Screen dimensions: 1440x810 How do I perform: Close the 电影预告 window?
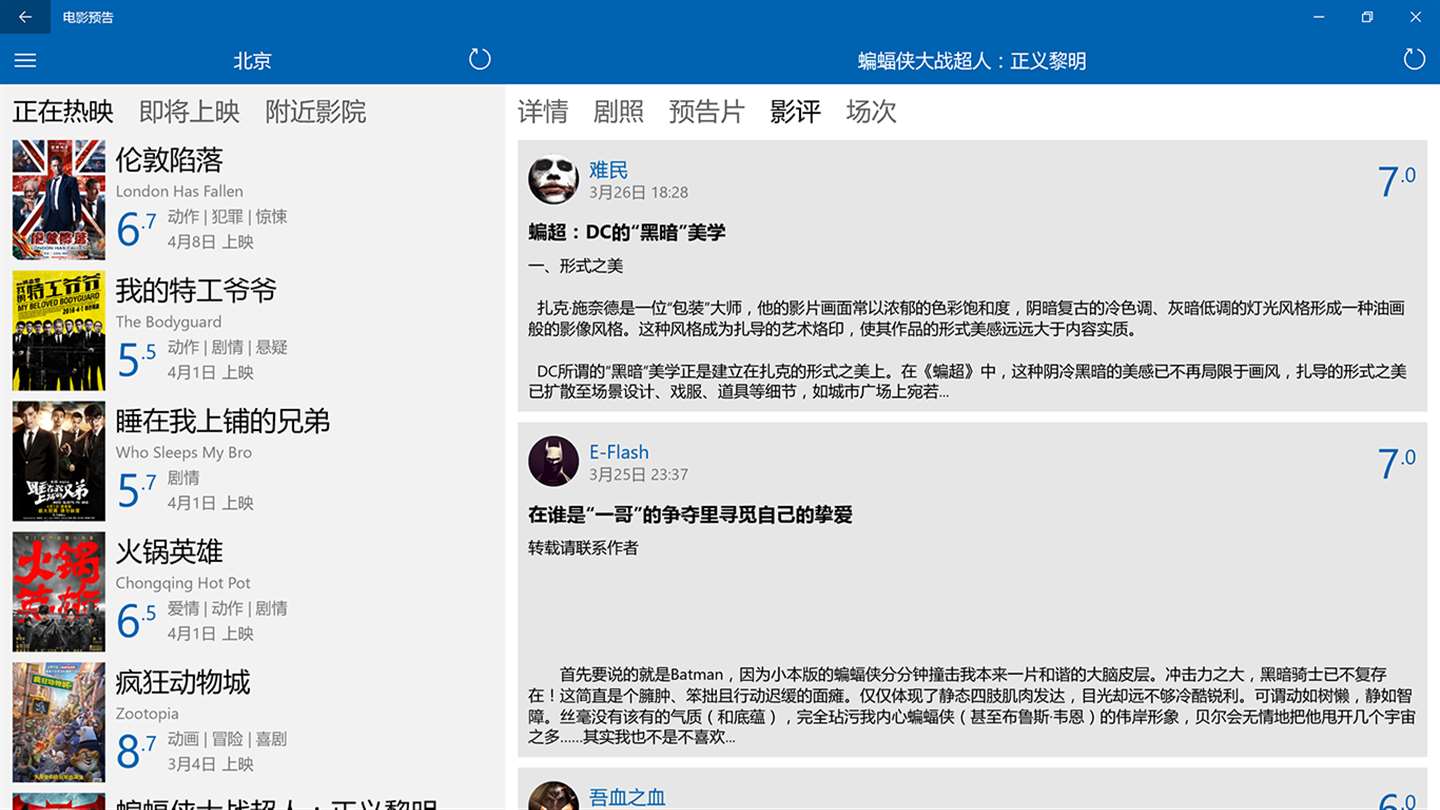click(1415, 17)
